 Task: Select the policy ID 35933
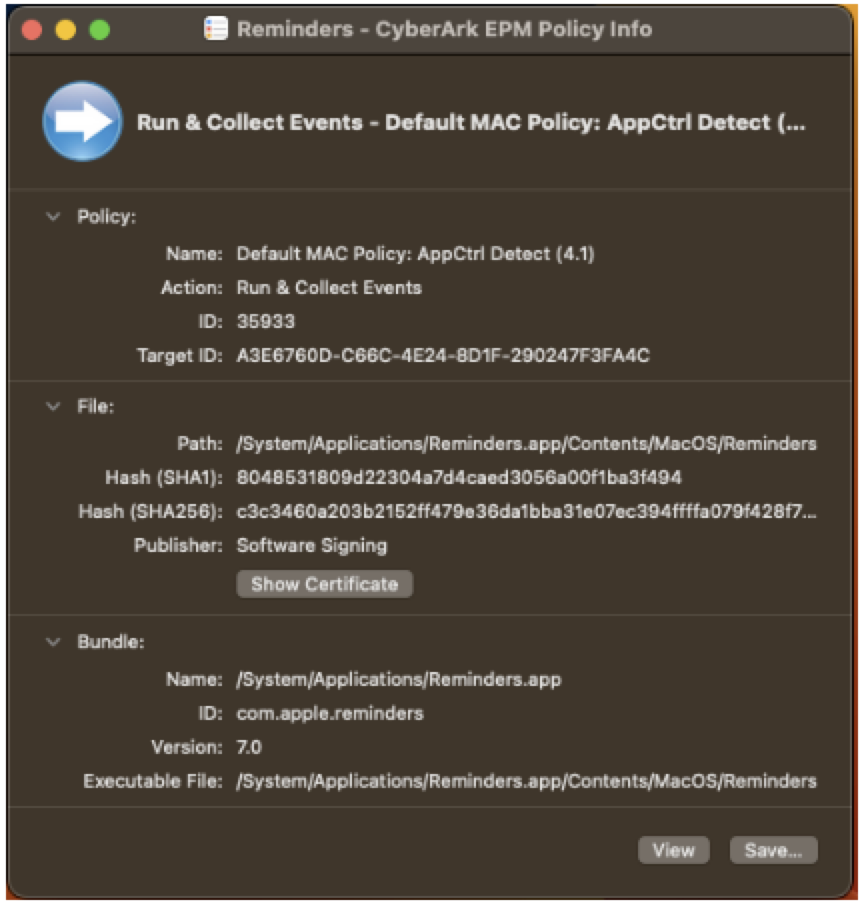(x=263, y=320)
